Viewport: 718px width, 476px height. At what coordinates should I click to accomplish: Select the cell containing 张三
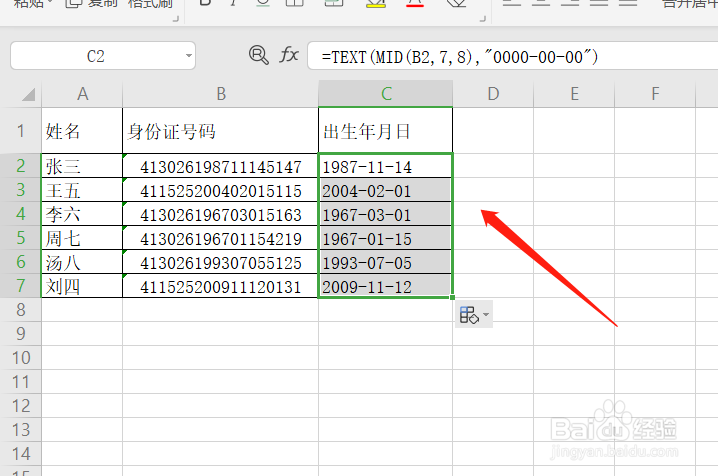82,166
